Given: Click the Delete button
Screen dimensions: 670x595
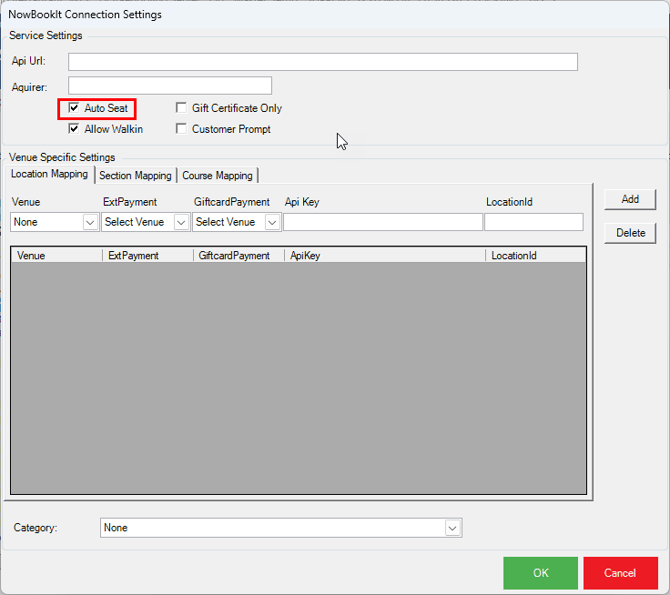Looking at the screenshot, I should [x=630, y=233].
